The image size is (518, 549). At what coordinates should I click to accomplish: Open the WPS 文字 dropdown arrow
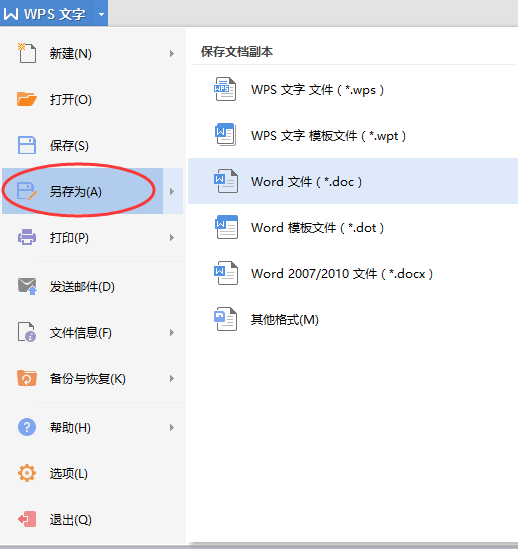tap(101, 15)
